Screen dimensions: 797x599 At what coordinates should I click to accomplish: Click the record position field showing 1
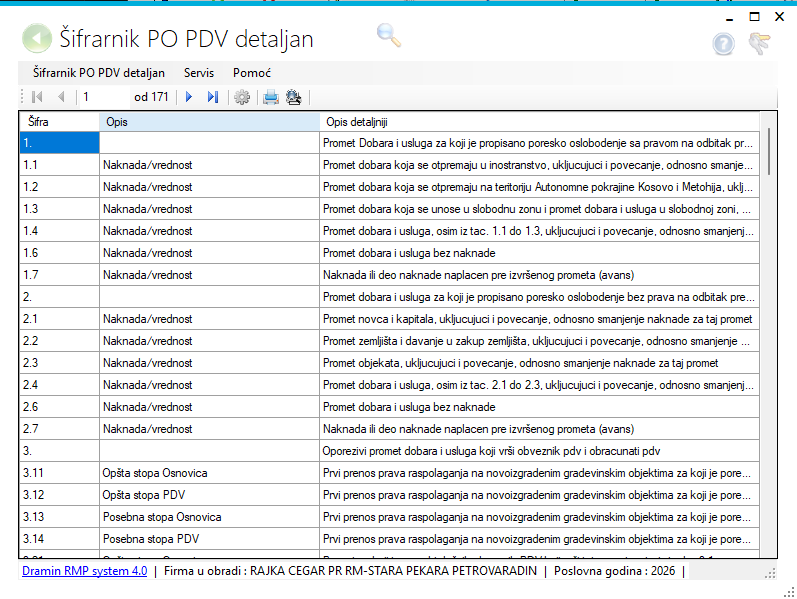click(104, 97)
